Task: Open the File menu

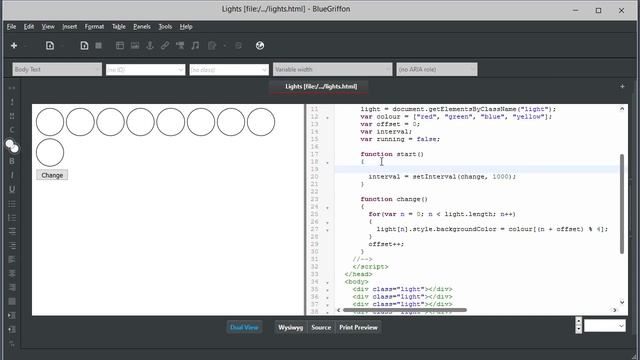Action: click(11, 27)
